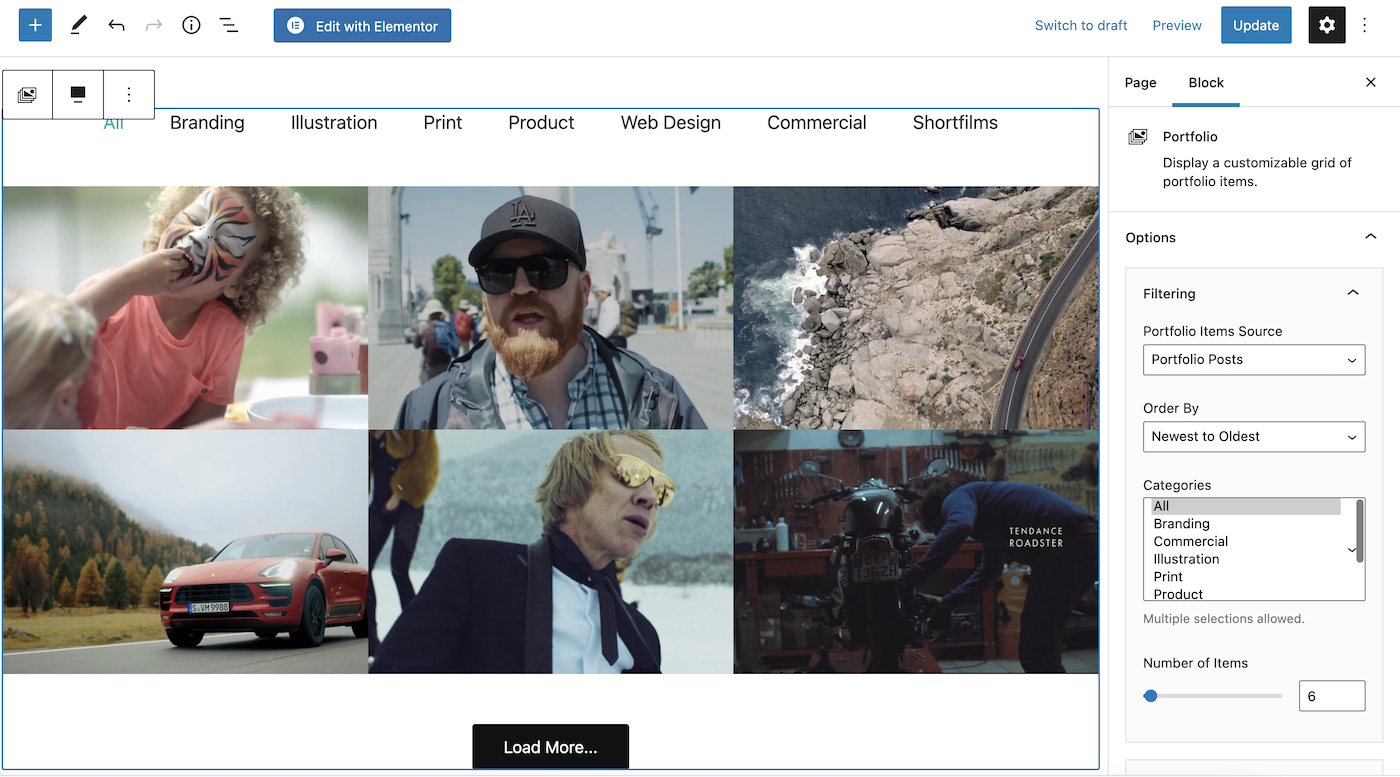Filter portfolio by Illustration

click(334, 122)
